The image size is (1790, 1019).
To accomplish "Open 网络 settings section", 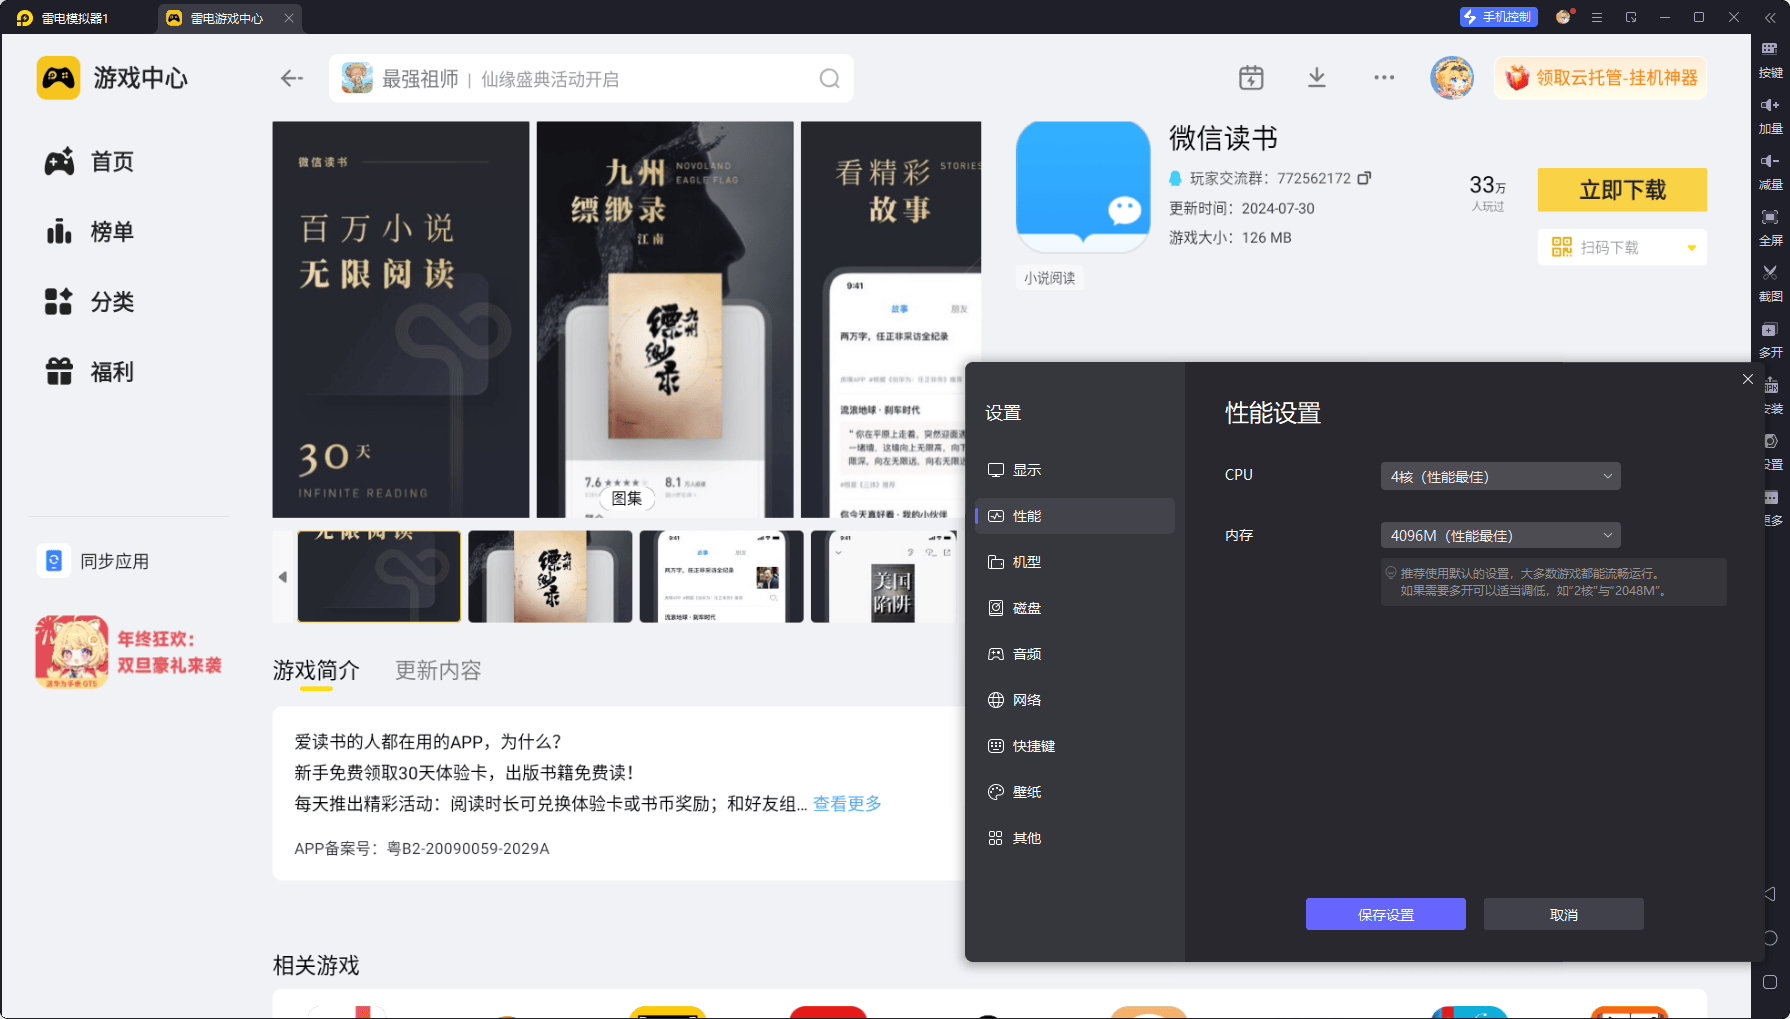I will (1026, 700).
